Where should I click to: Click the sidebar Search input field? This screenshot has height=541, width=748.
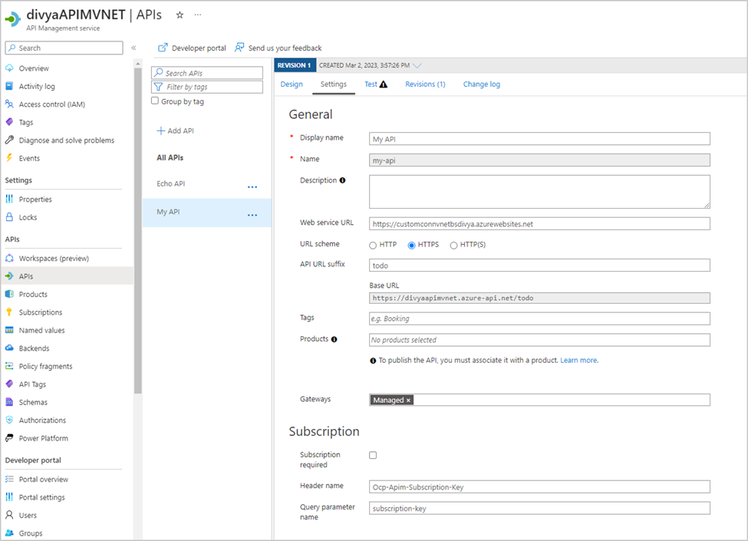[x=64, y=48]
